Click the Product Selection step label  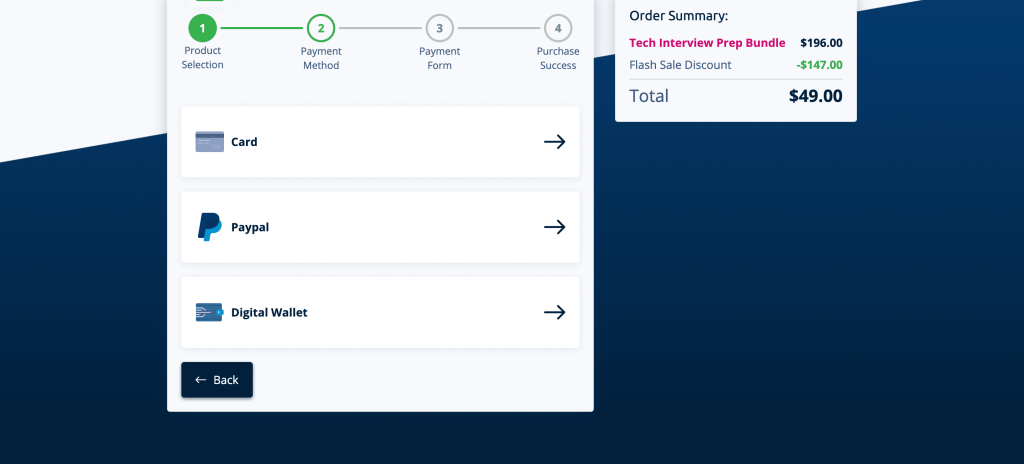(202, 58)
